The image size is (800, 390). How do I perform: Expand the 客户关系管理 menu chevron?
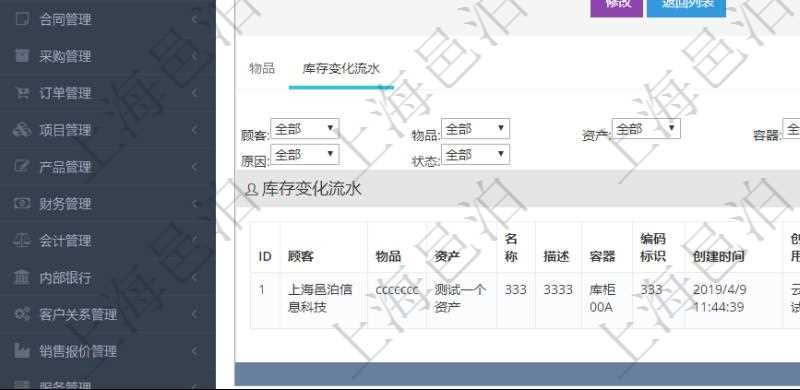coord(195,314)
